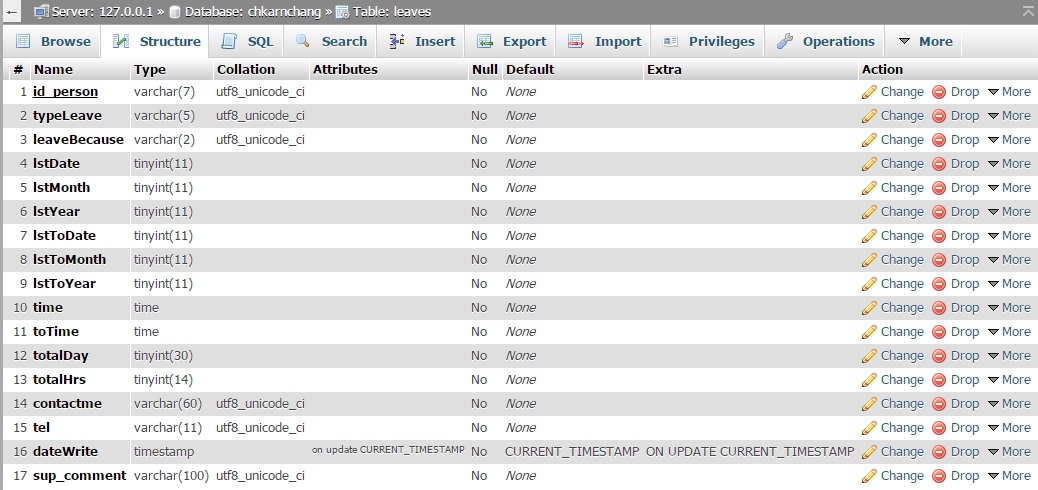This screenshot has width=1038, height=490.
Task: Click the red Drop icon for lstYear
Action: coord(939,212)
